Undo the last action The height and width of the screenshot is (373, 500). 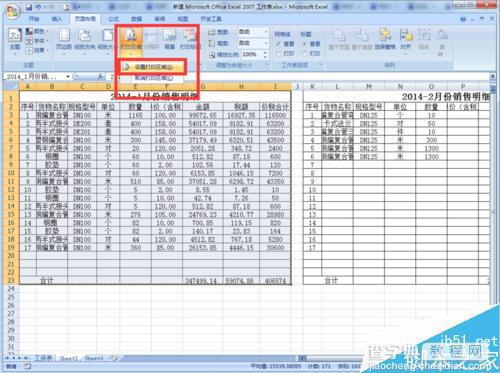pyautogui.click(x=39, y=7)
